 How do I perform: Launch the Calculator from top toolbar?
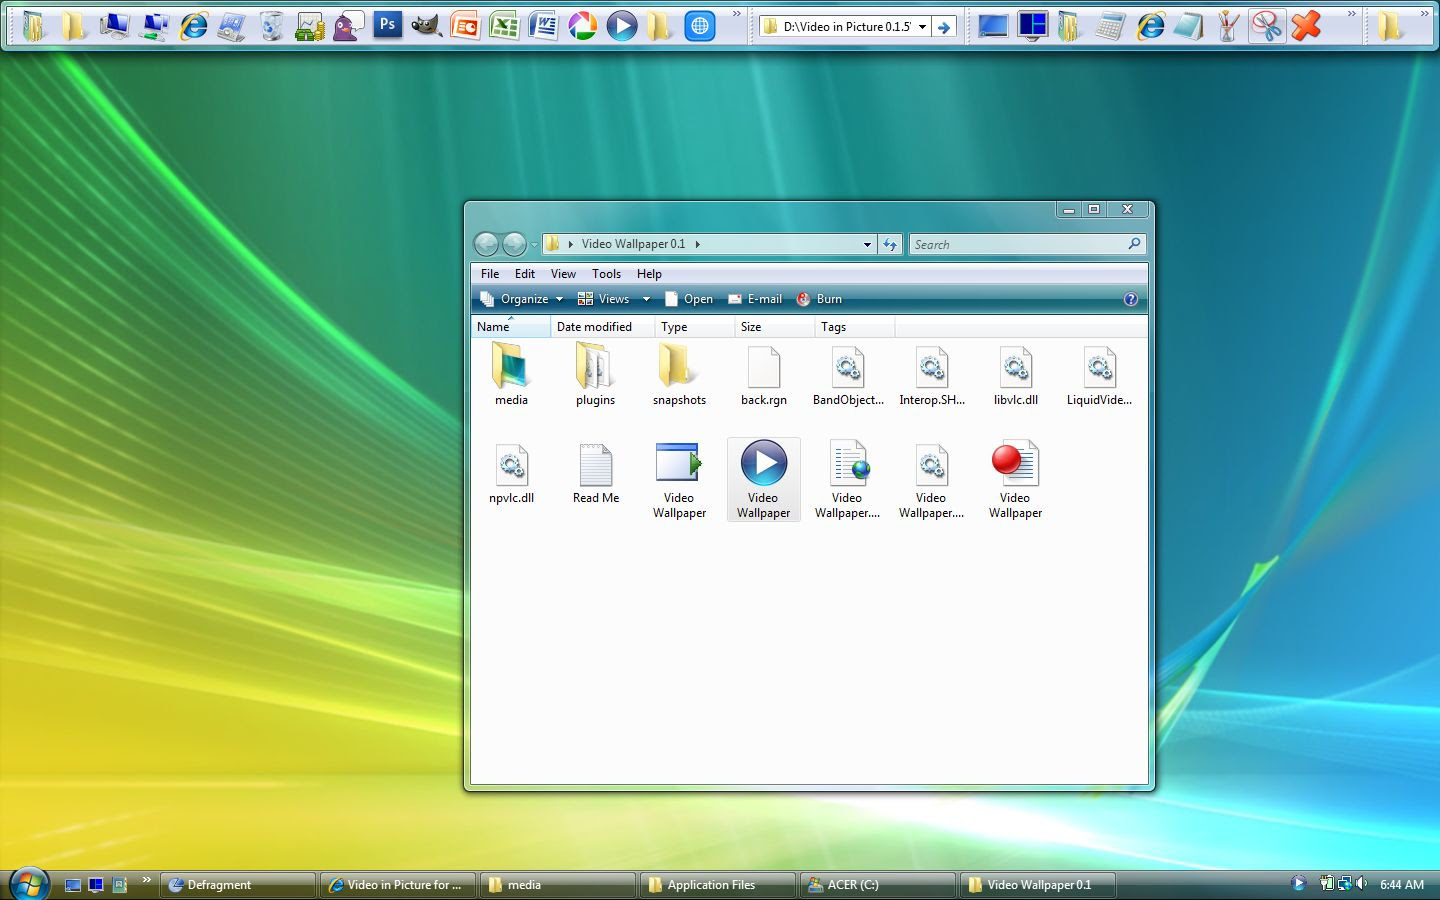tap(1109, 26)
